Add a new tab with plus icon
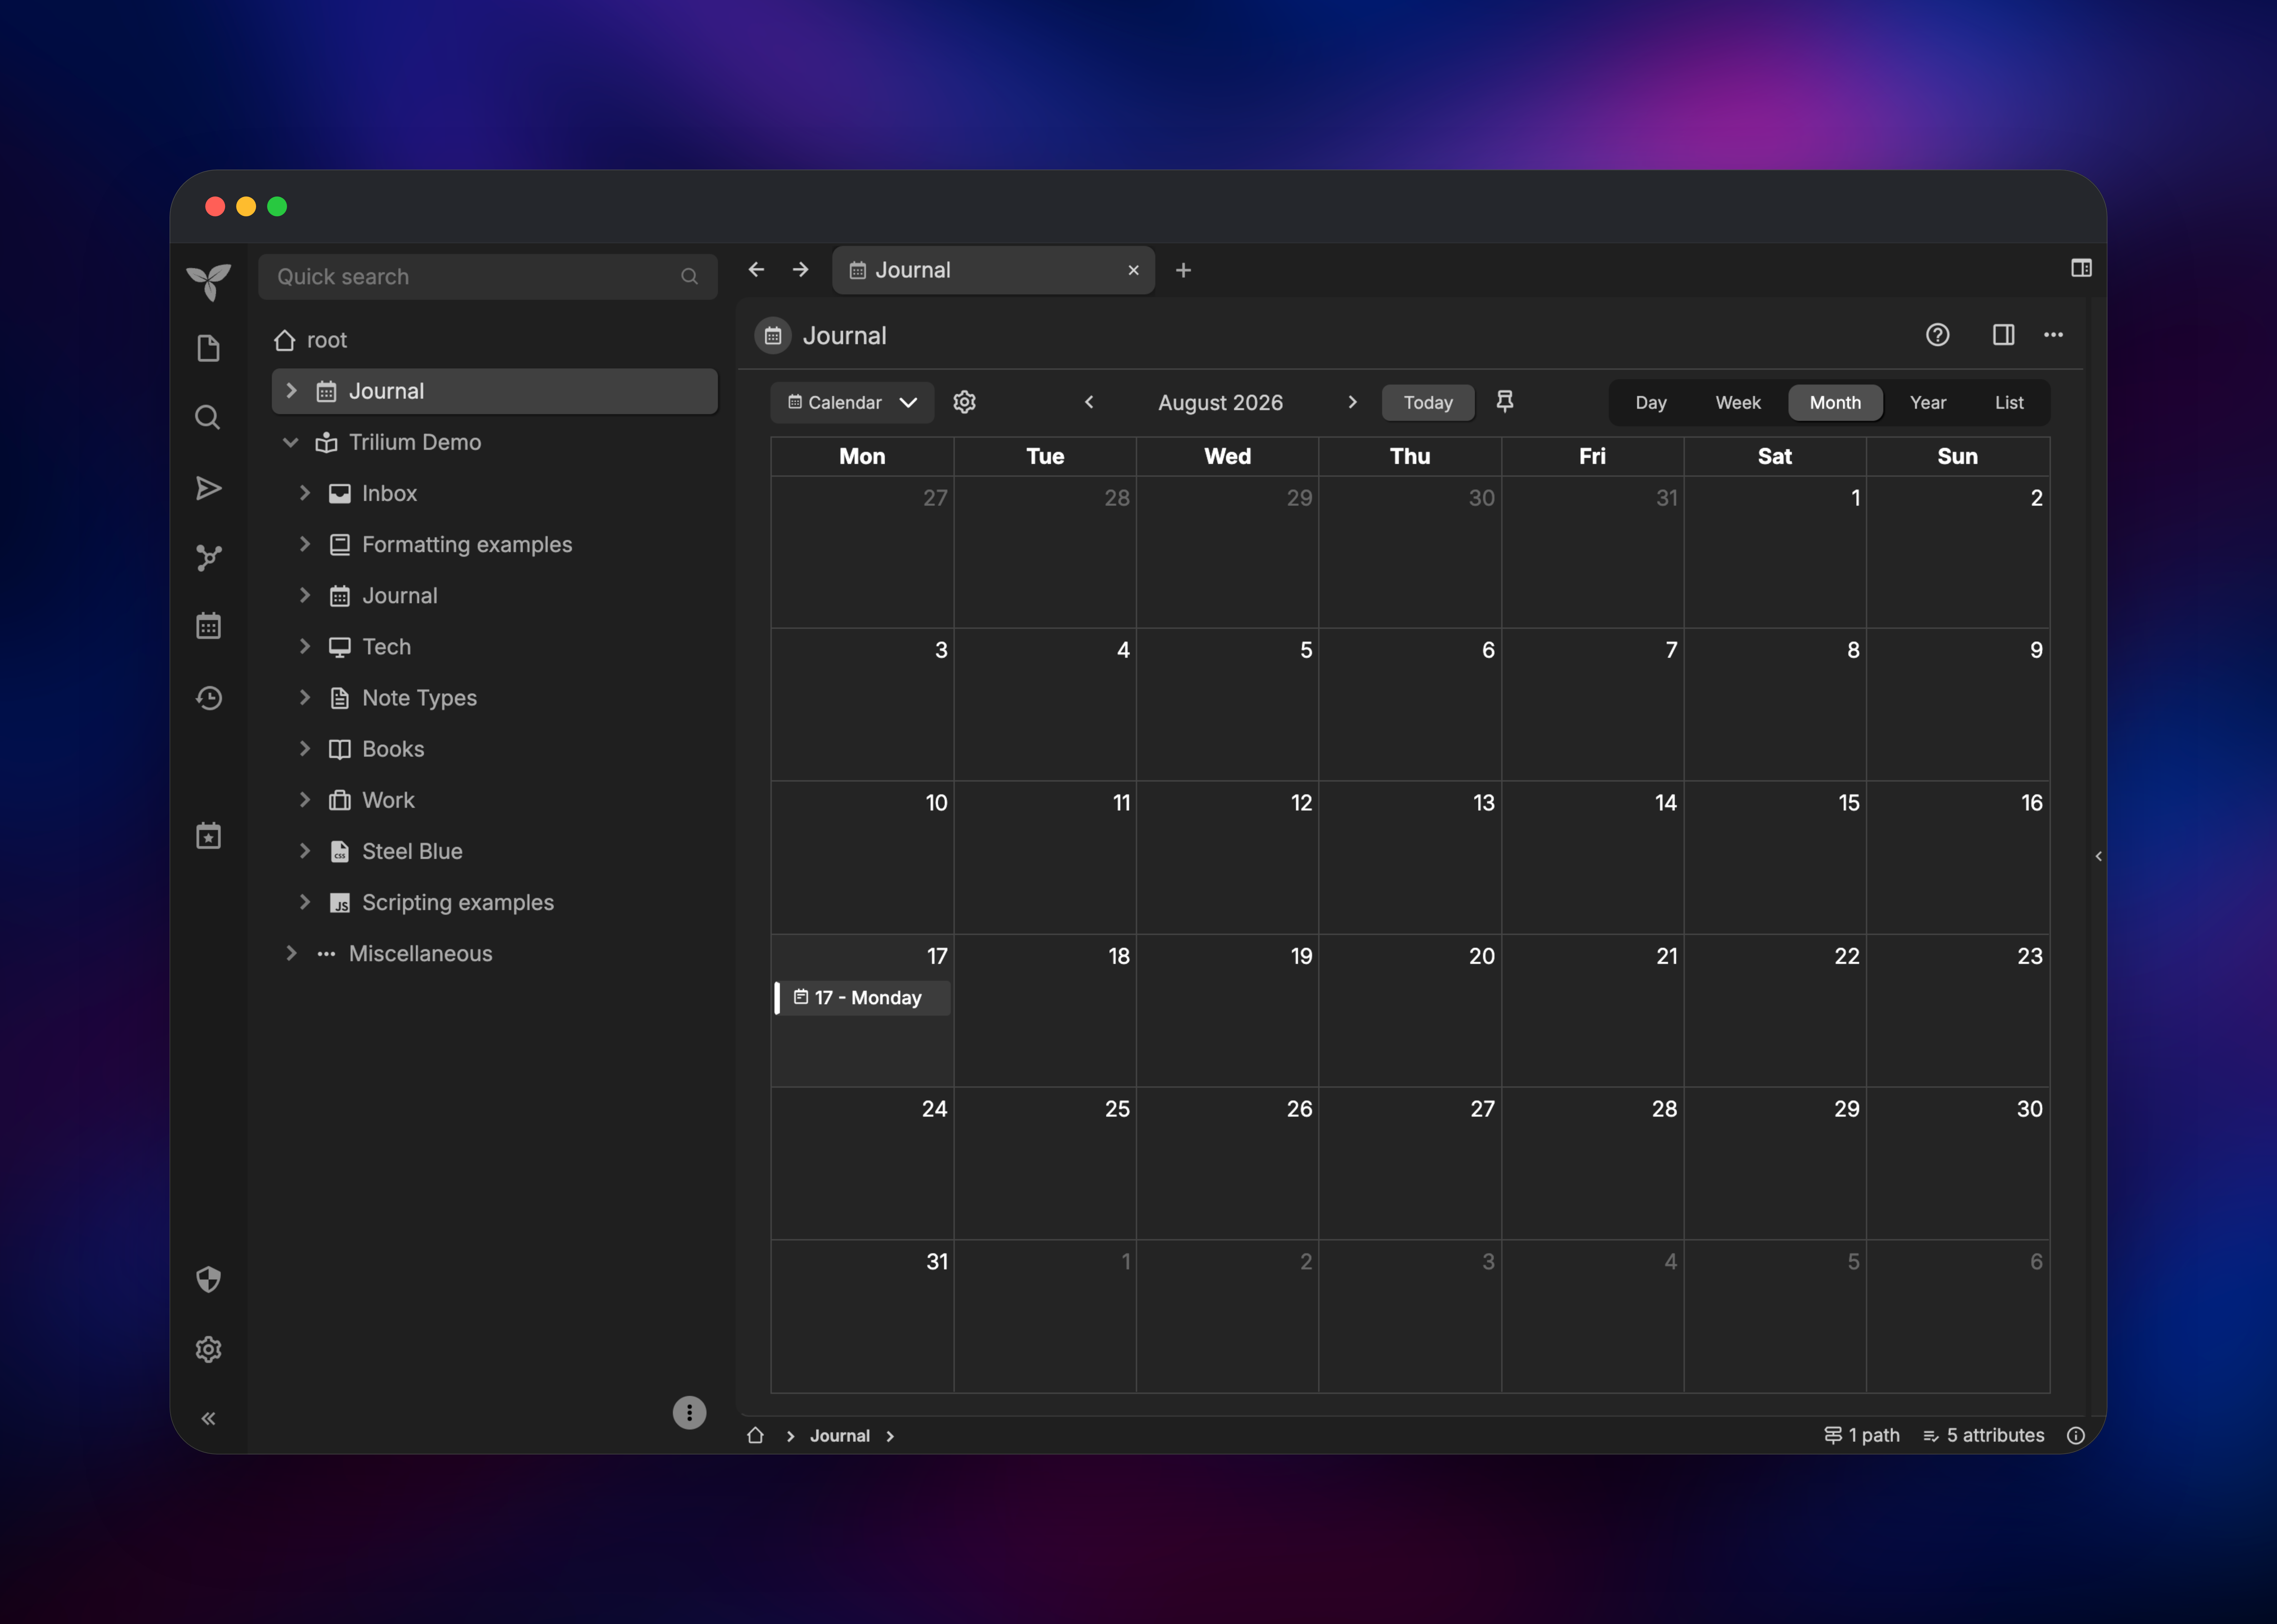This screenshot has width=2277, height=1624. tap(1183, 270)
